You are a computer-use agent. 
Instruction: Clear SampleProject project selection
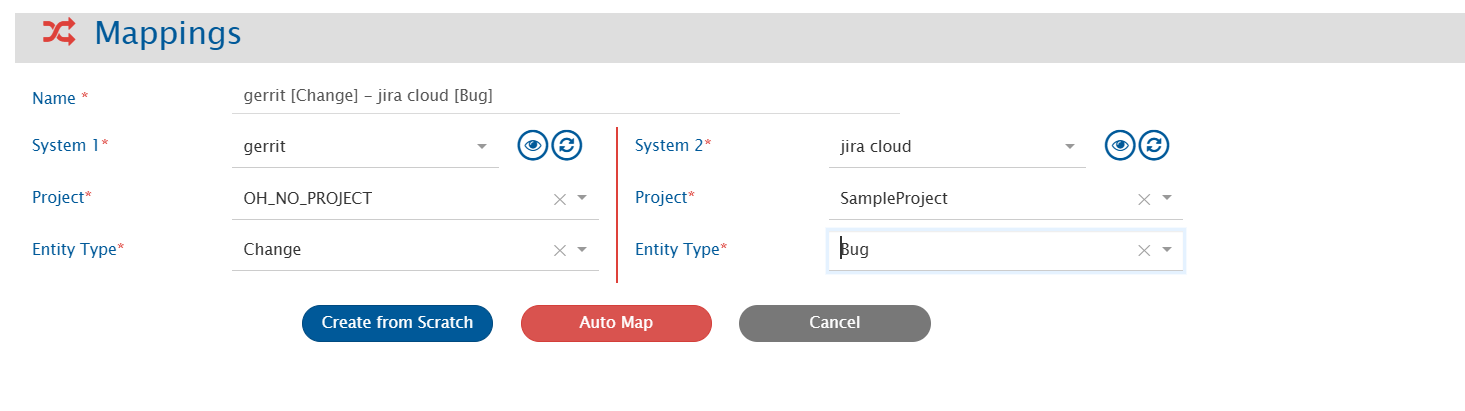pos(1144,199)
